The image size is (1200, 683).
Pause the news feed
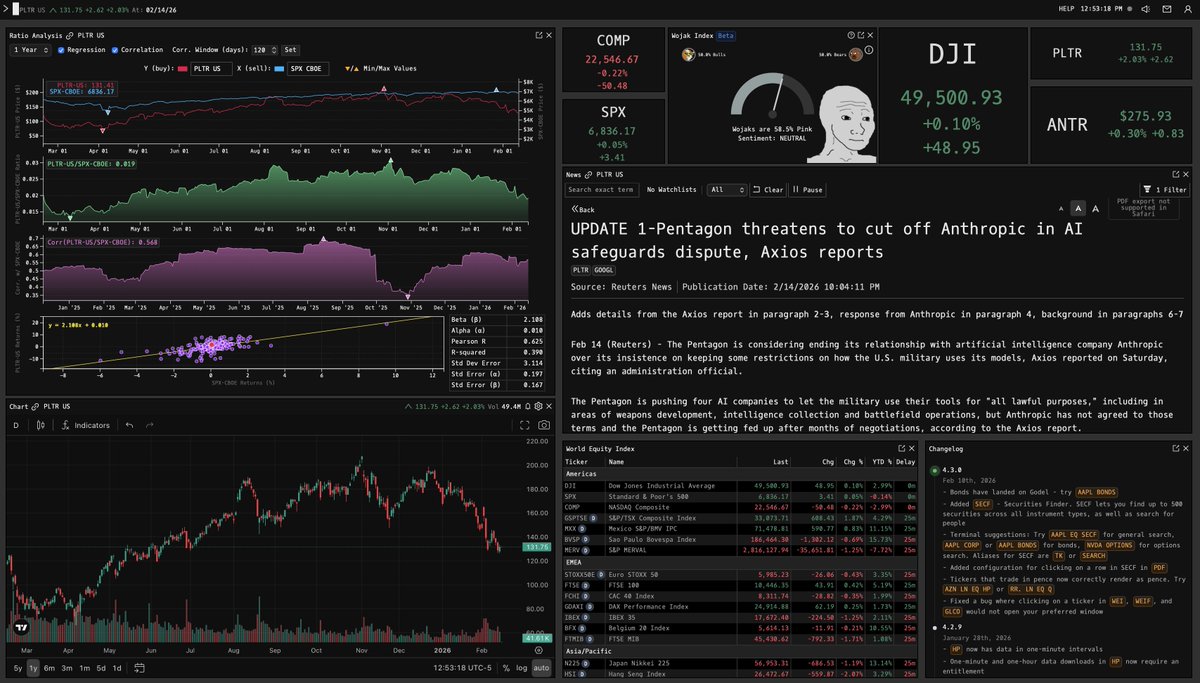(807, 189)
